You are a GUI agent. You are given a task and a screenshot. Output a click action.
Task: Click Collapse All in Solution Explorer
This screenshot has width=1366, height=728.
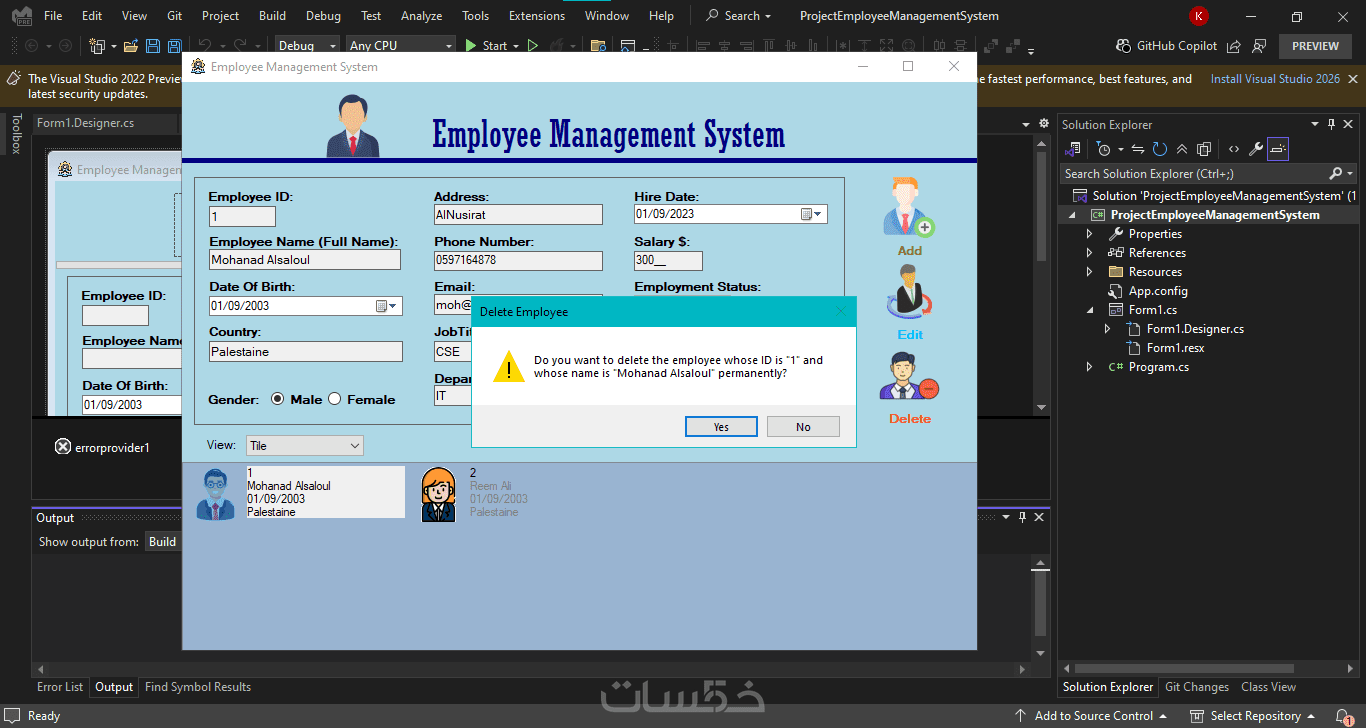[1182, 149]
